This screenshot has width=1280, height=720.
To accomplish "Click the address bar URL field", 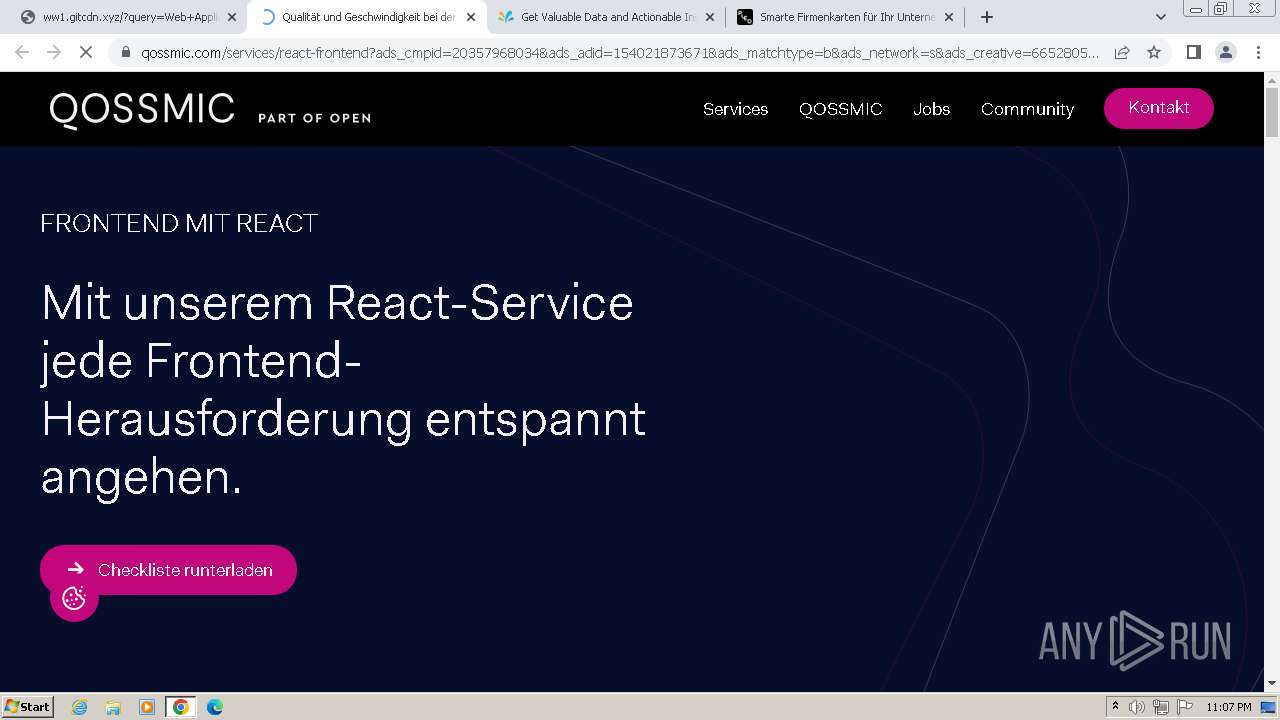I will (620, 53).
